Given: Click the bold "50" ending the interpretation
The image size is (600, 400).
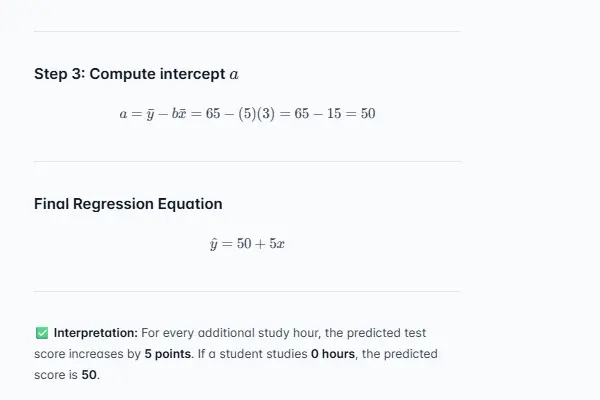Looking at the screenshot, I should pos(90,376).
